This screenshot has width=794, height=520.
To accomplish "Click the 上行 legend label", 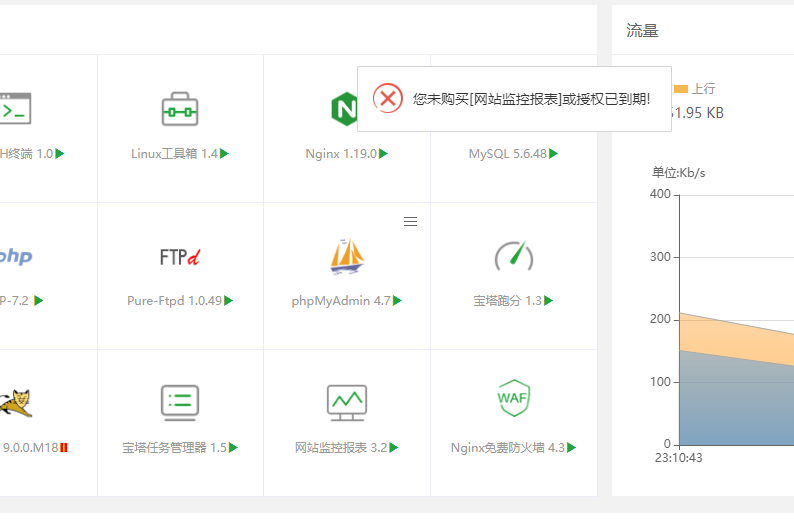I will [x=704, y=89].
